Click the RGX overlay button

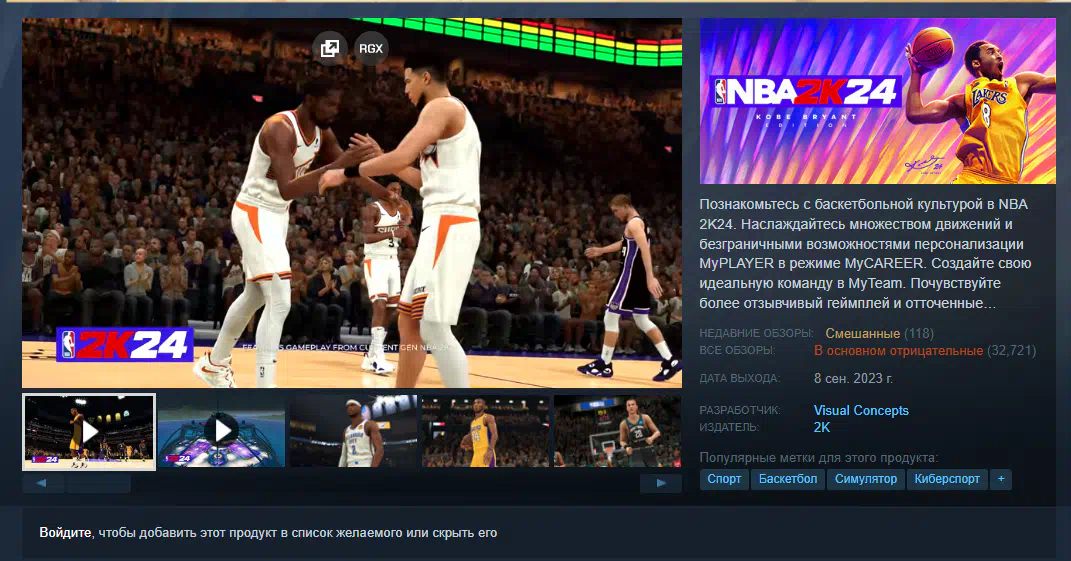point(371,49)
